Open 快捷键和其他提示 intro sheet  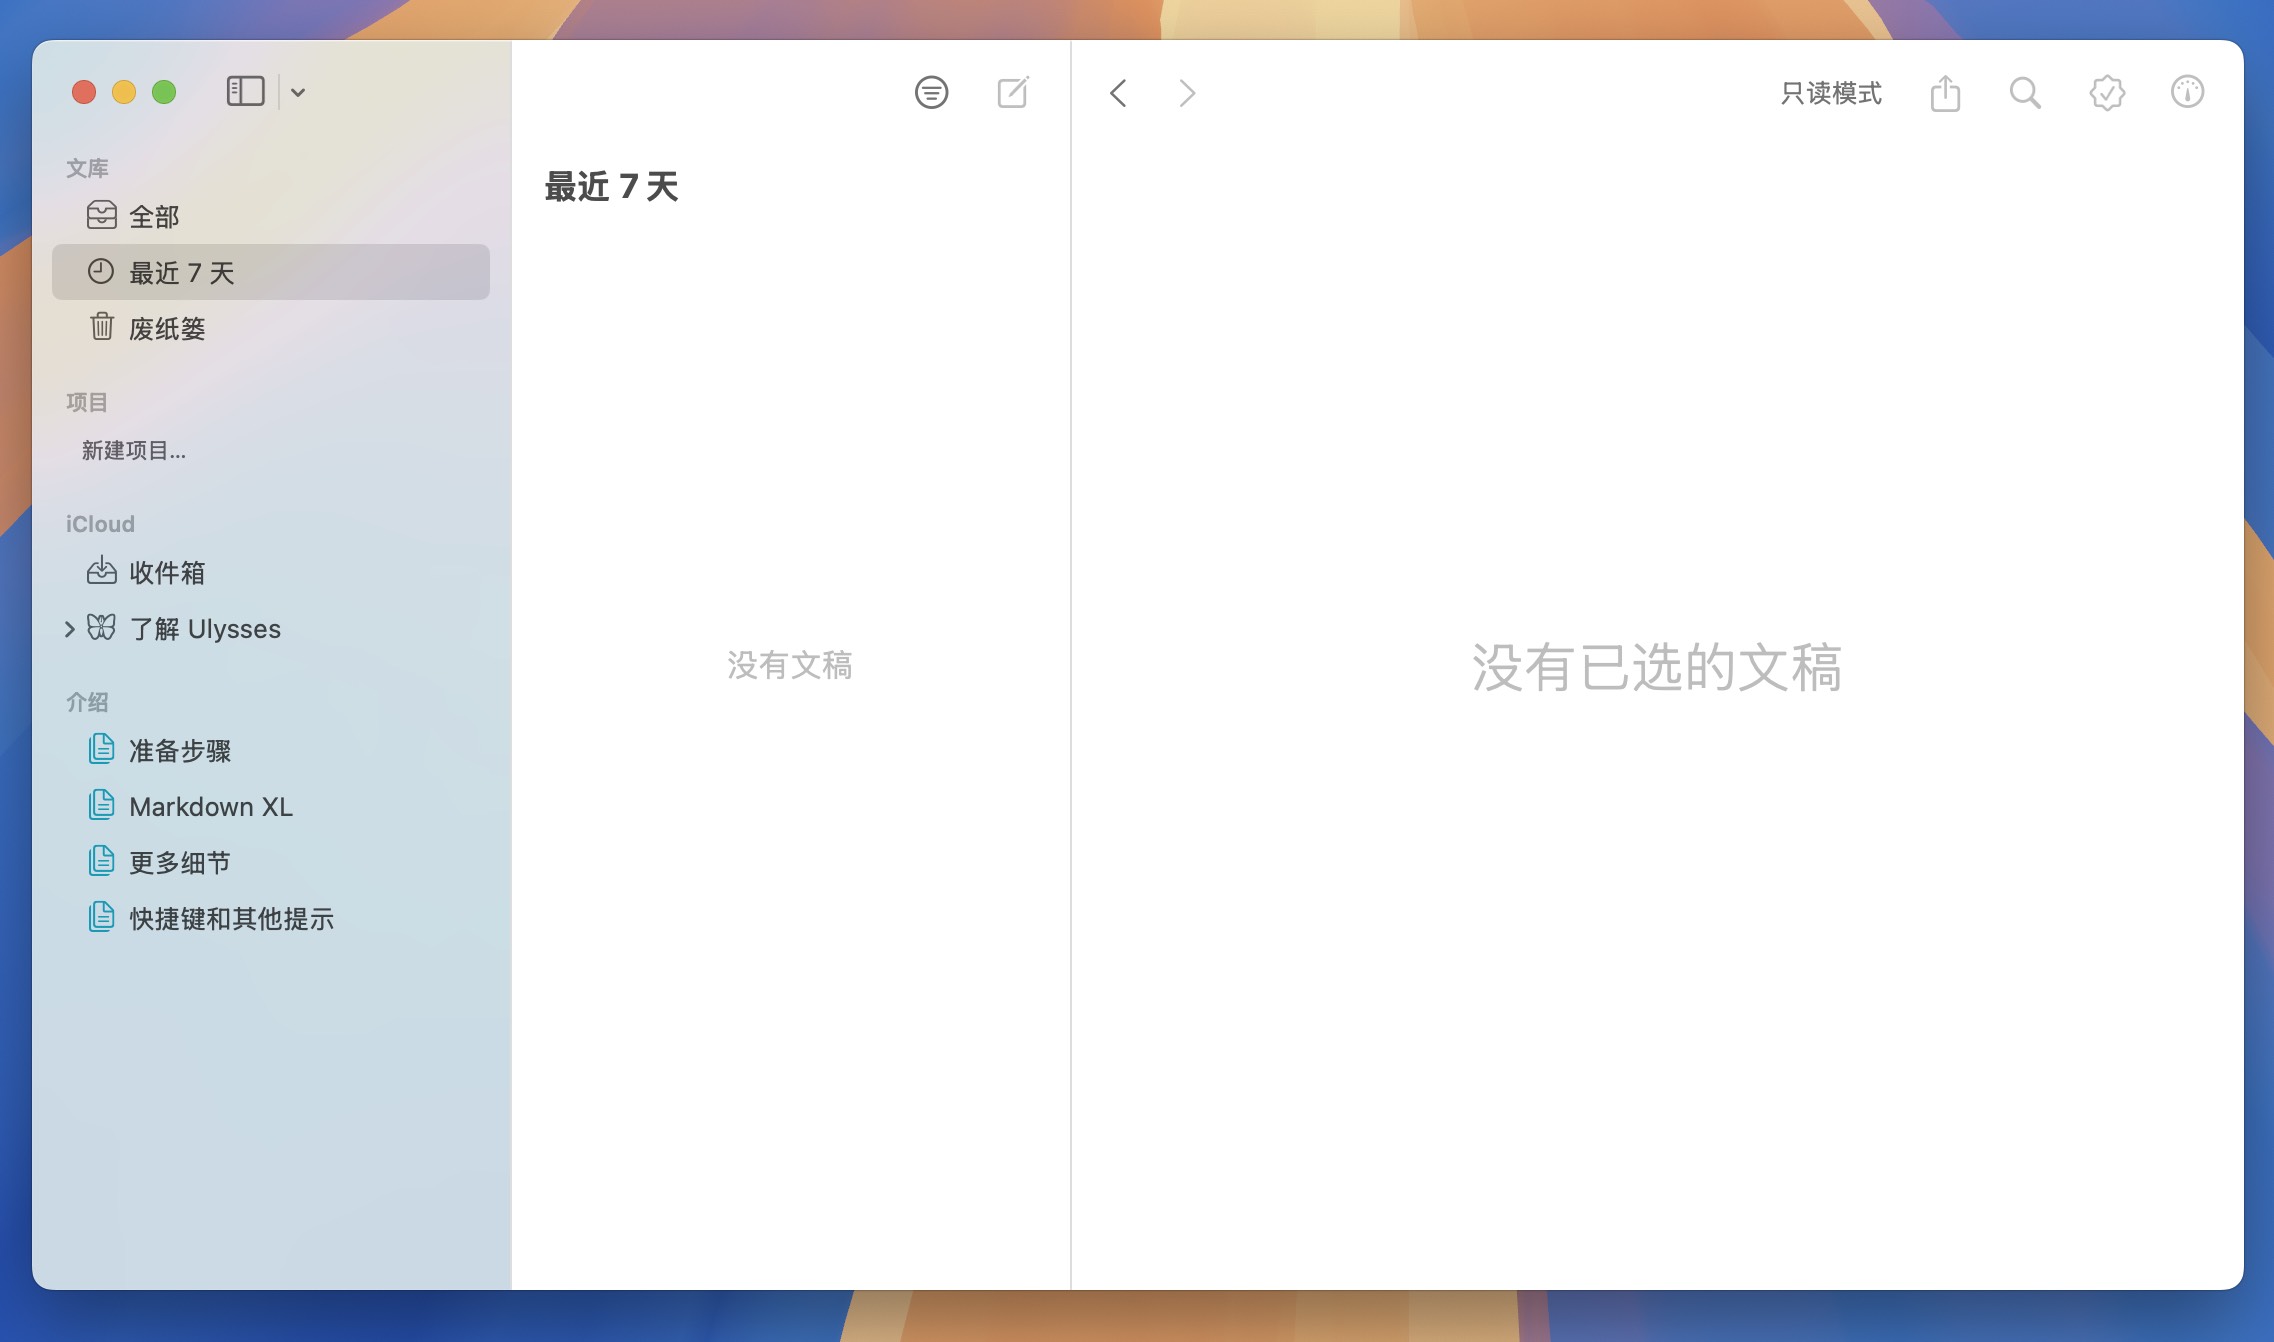tap(271, 918)
